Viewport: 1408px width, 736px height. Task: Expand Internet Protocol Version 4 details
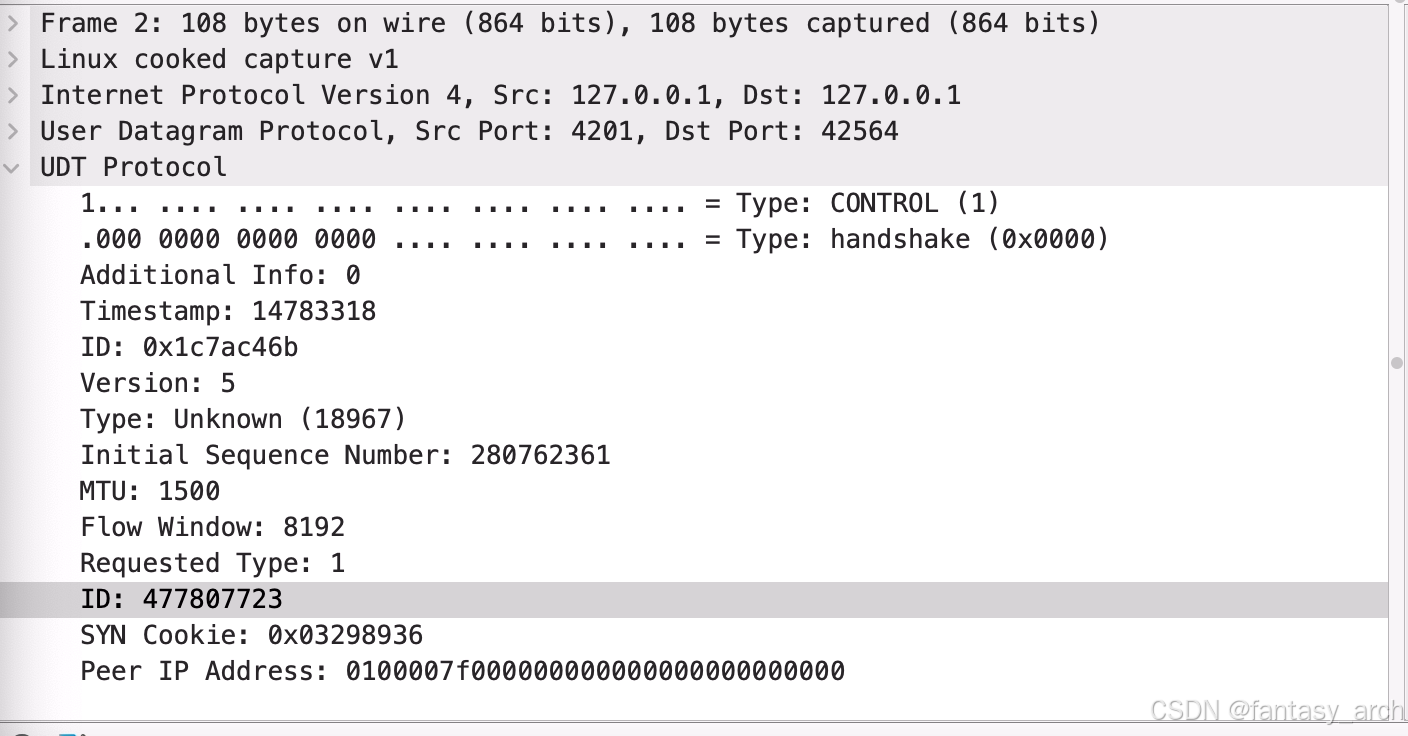(12, 94)
